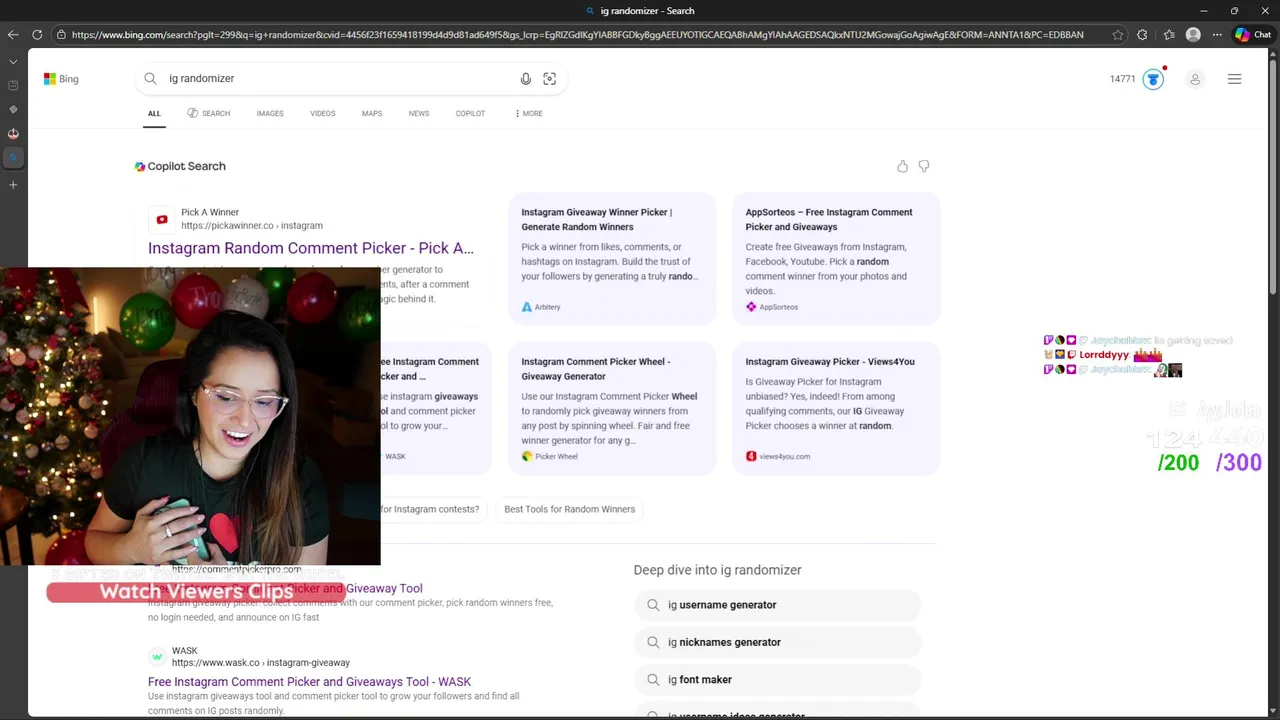Open 'Instagram Giveaway Picker - Views4You' card
This screenshot has height=720, width=1280.
tap(836, 408)
